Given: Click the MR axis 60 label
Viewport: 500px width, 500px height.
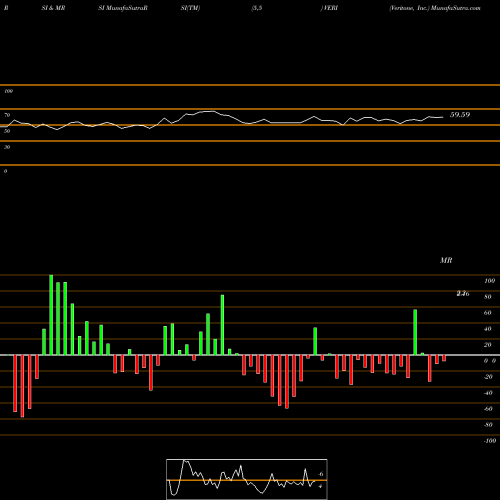Looking at the screenshot, I should (488, 313).
